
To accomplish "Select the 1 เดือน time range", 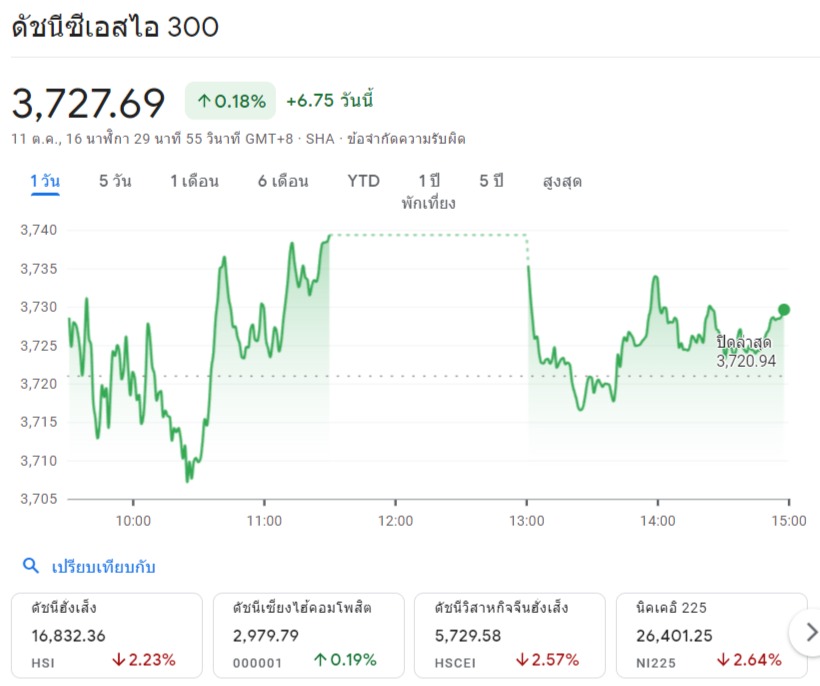I will click(194, 182).
